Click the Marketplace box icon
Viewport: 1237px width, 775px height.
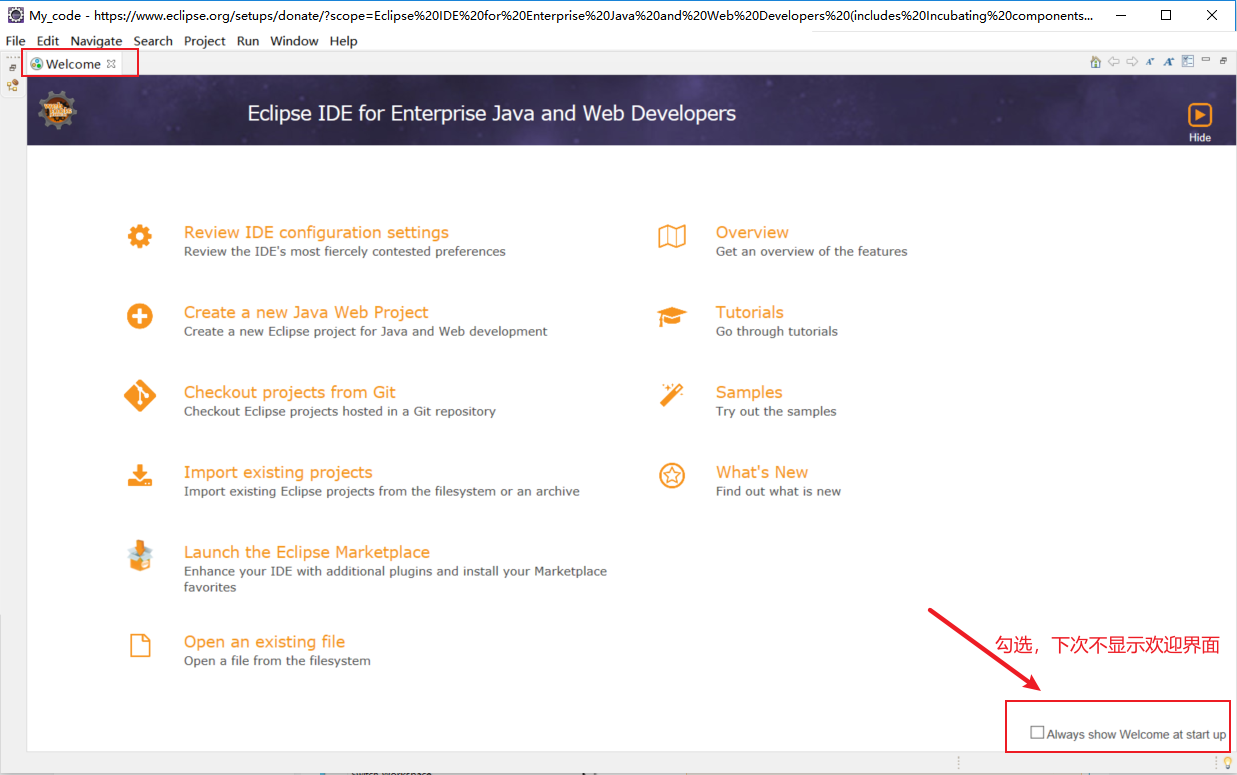point(140,556)
